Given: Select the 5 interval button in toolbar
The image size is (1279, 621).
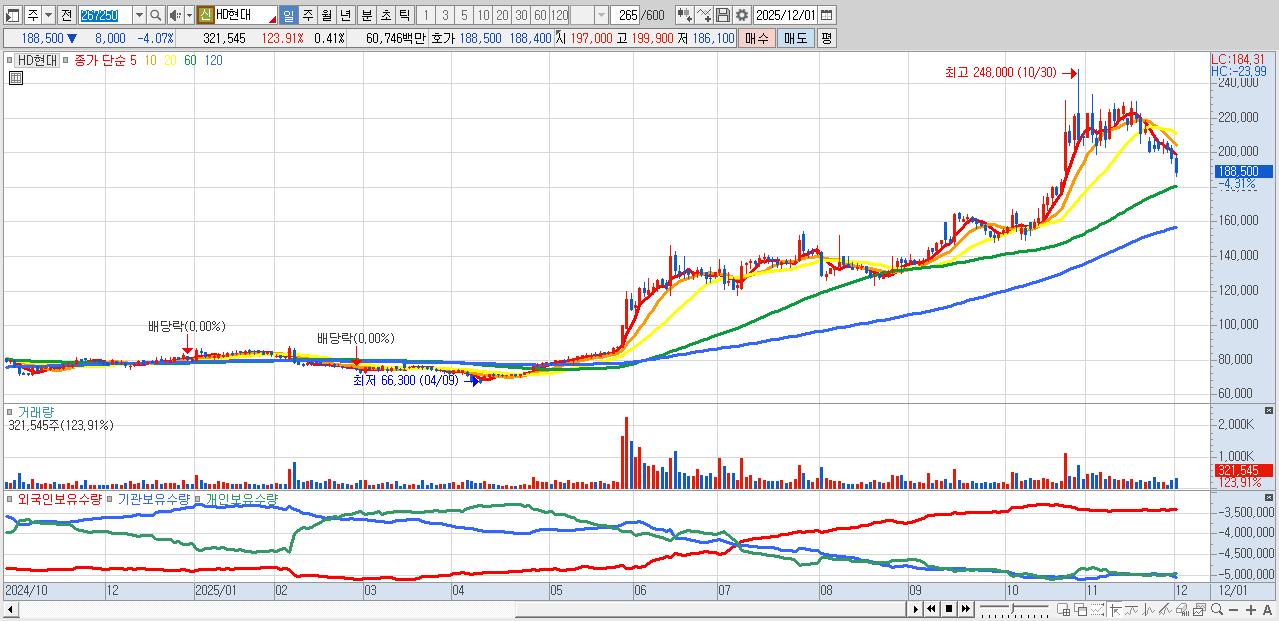Looking at the screenshot, I should click(464, 15).
